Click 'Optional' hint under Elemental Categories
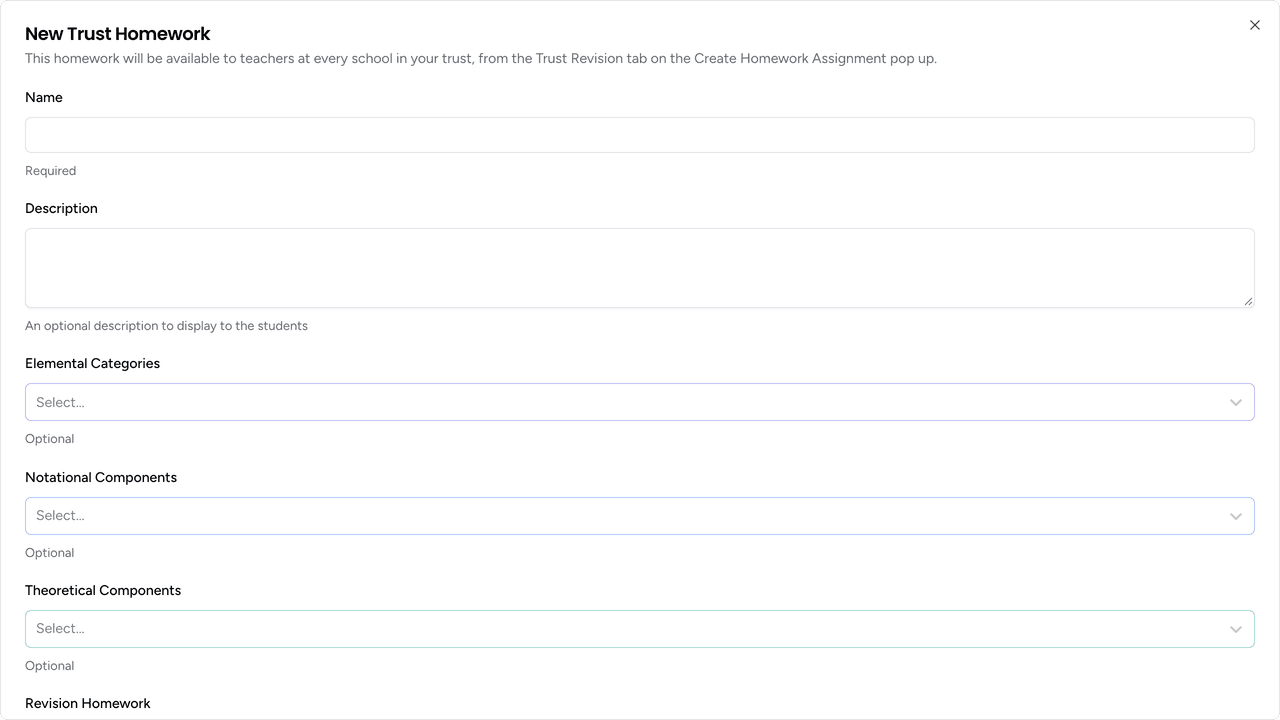This screenshot has width=1280, height=720. tap(50, 439)
